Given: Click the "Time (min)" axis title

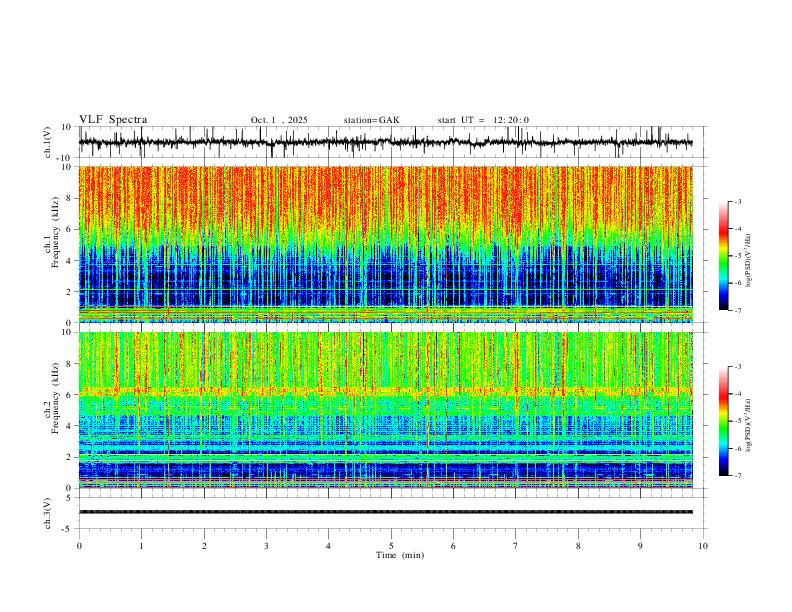Looking at the screenshot, I should point(400,555).
